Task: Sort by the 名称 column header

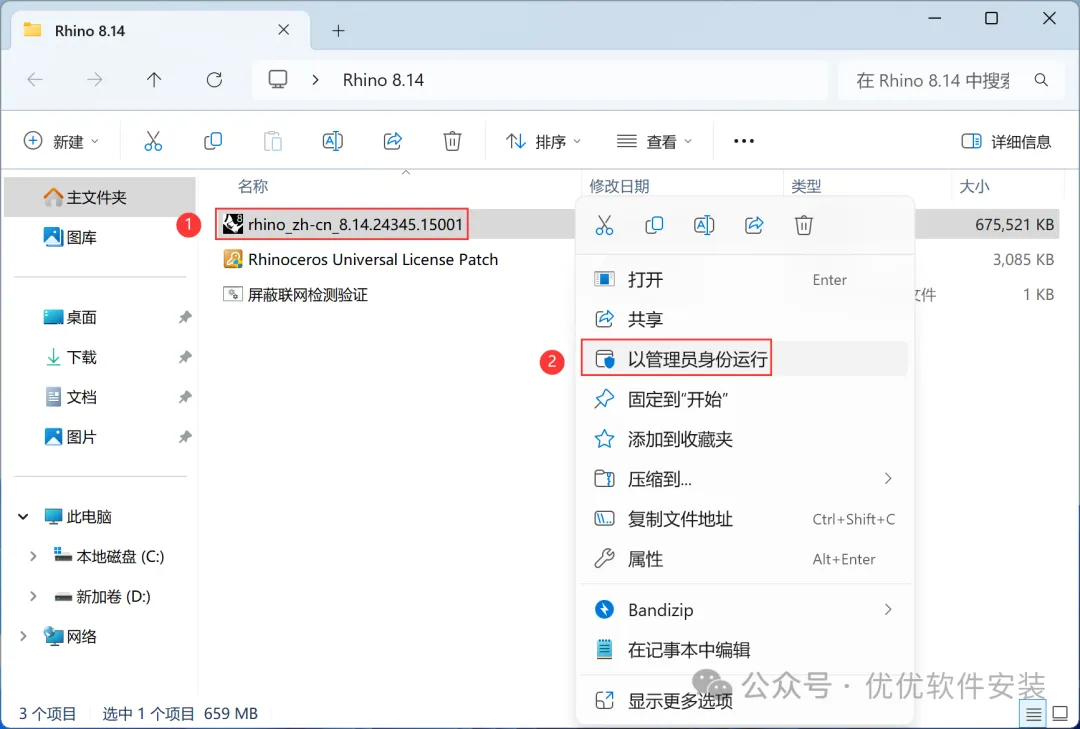Action: 252,186
